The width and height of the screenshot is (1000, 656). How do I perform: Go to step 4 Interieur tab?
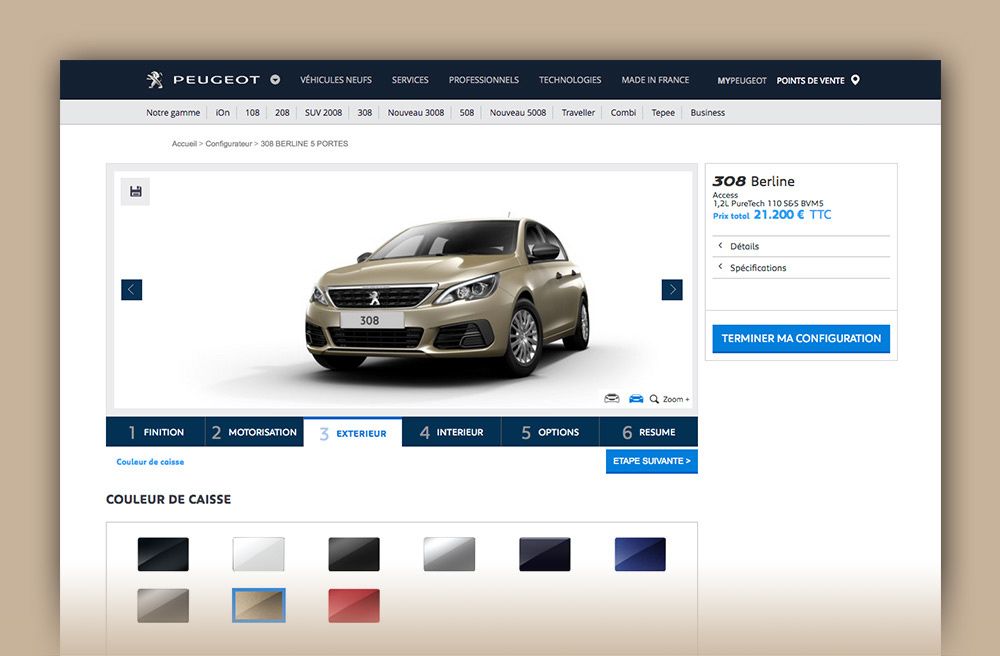[x=452, y=432]
